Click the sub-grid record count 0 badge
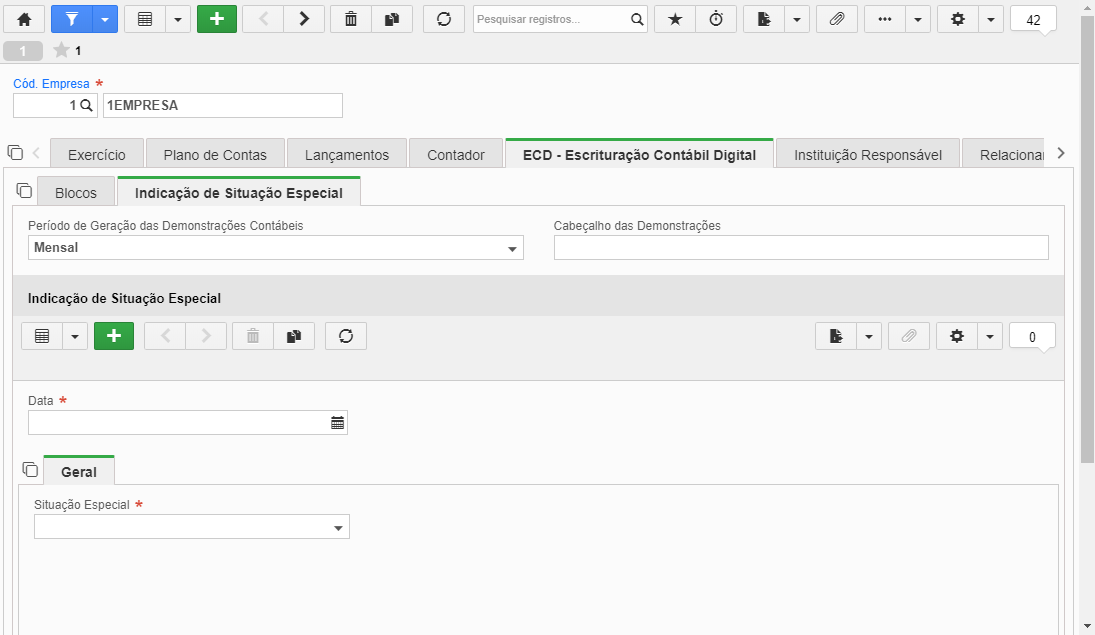 coord(1032,337)
